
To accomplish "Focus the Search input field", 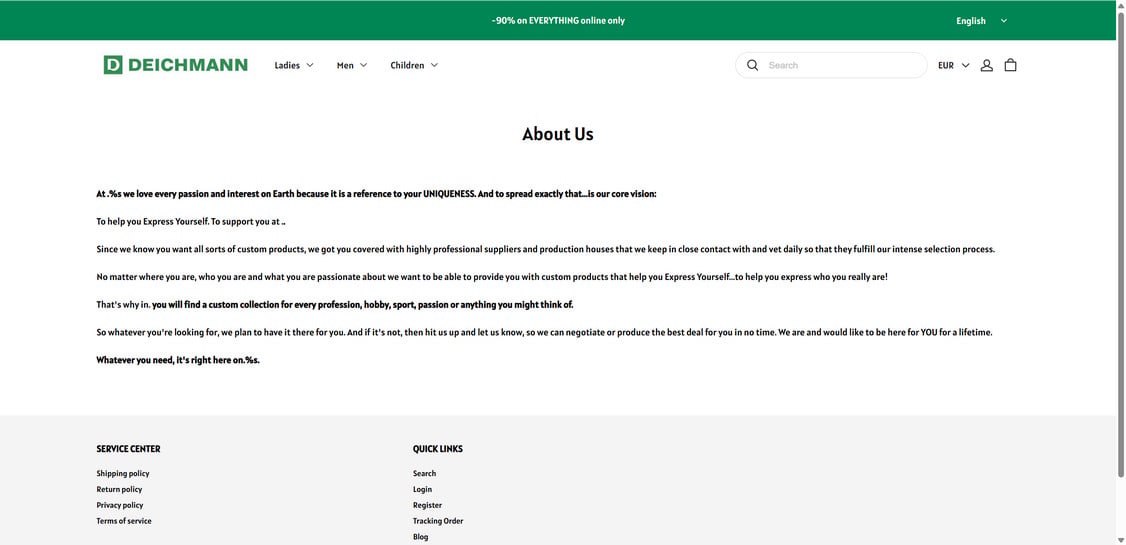I will click(x=831, y=65).
